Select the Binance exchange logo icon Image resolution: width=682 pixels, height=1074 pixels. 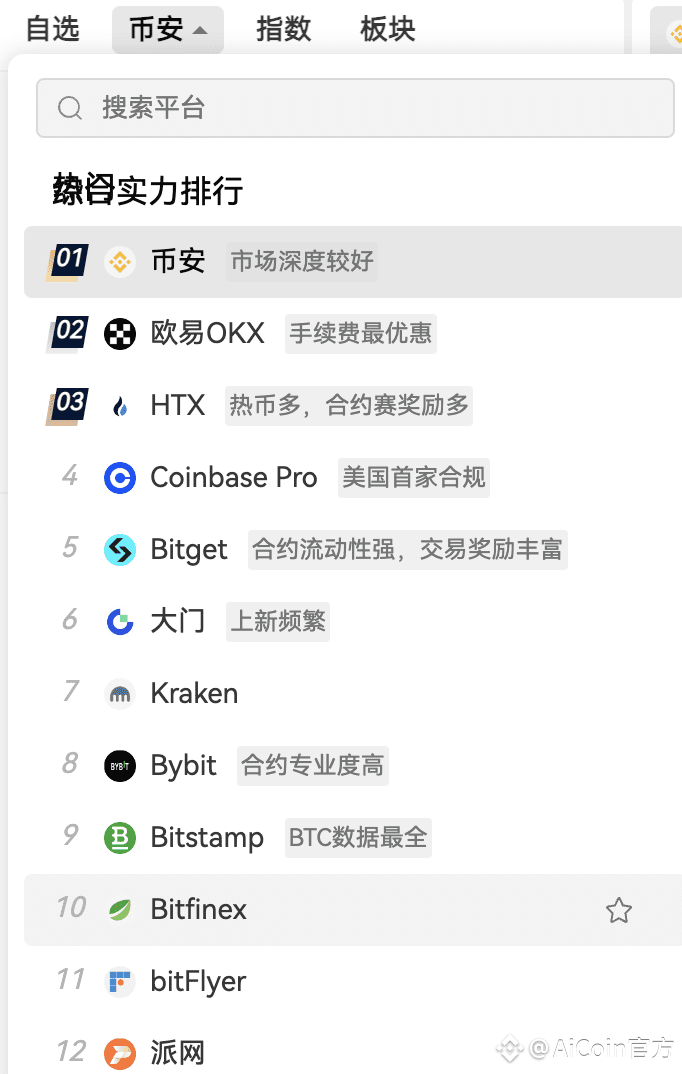pos(120,261)
